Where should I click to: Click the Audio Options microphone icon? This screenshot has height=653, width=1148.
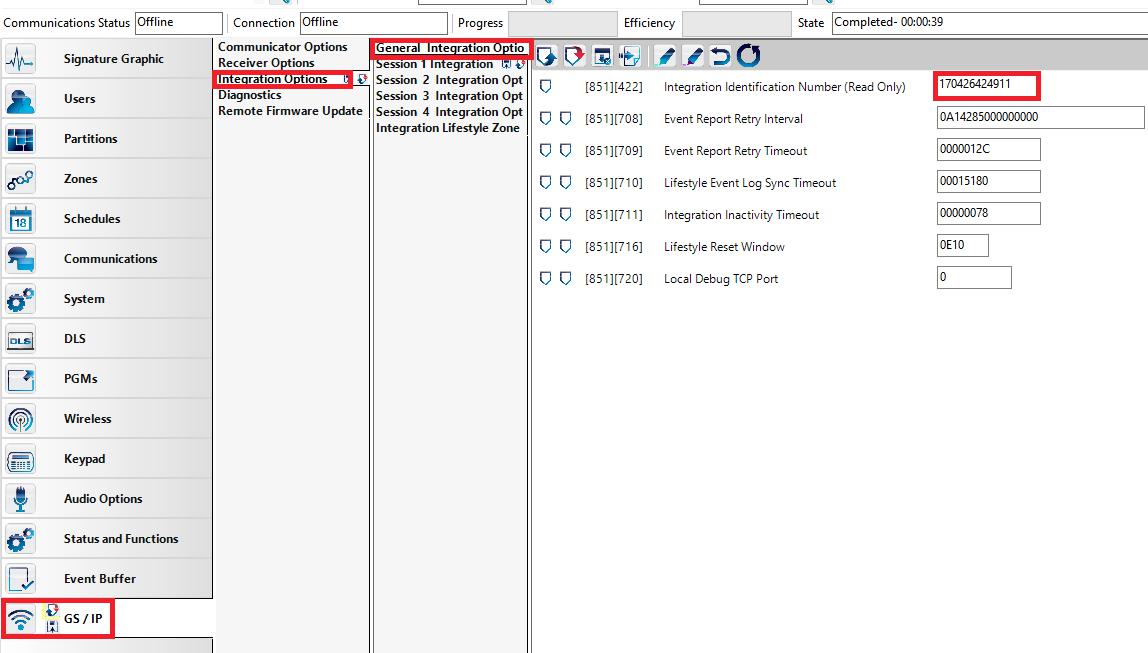coord(20,499)
